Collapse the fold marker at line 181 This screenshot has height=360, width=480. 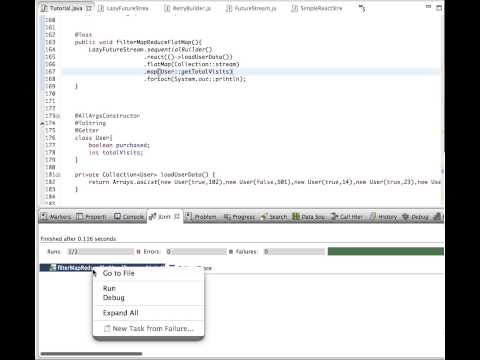[x=58, y=175]
